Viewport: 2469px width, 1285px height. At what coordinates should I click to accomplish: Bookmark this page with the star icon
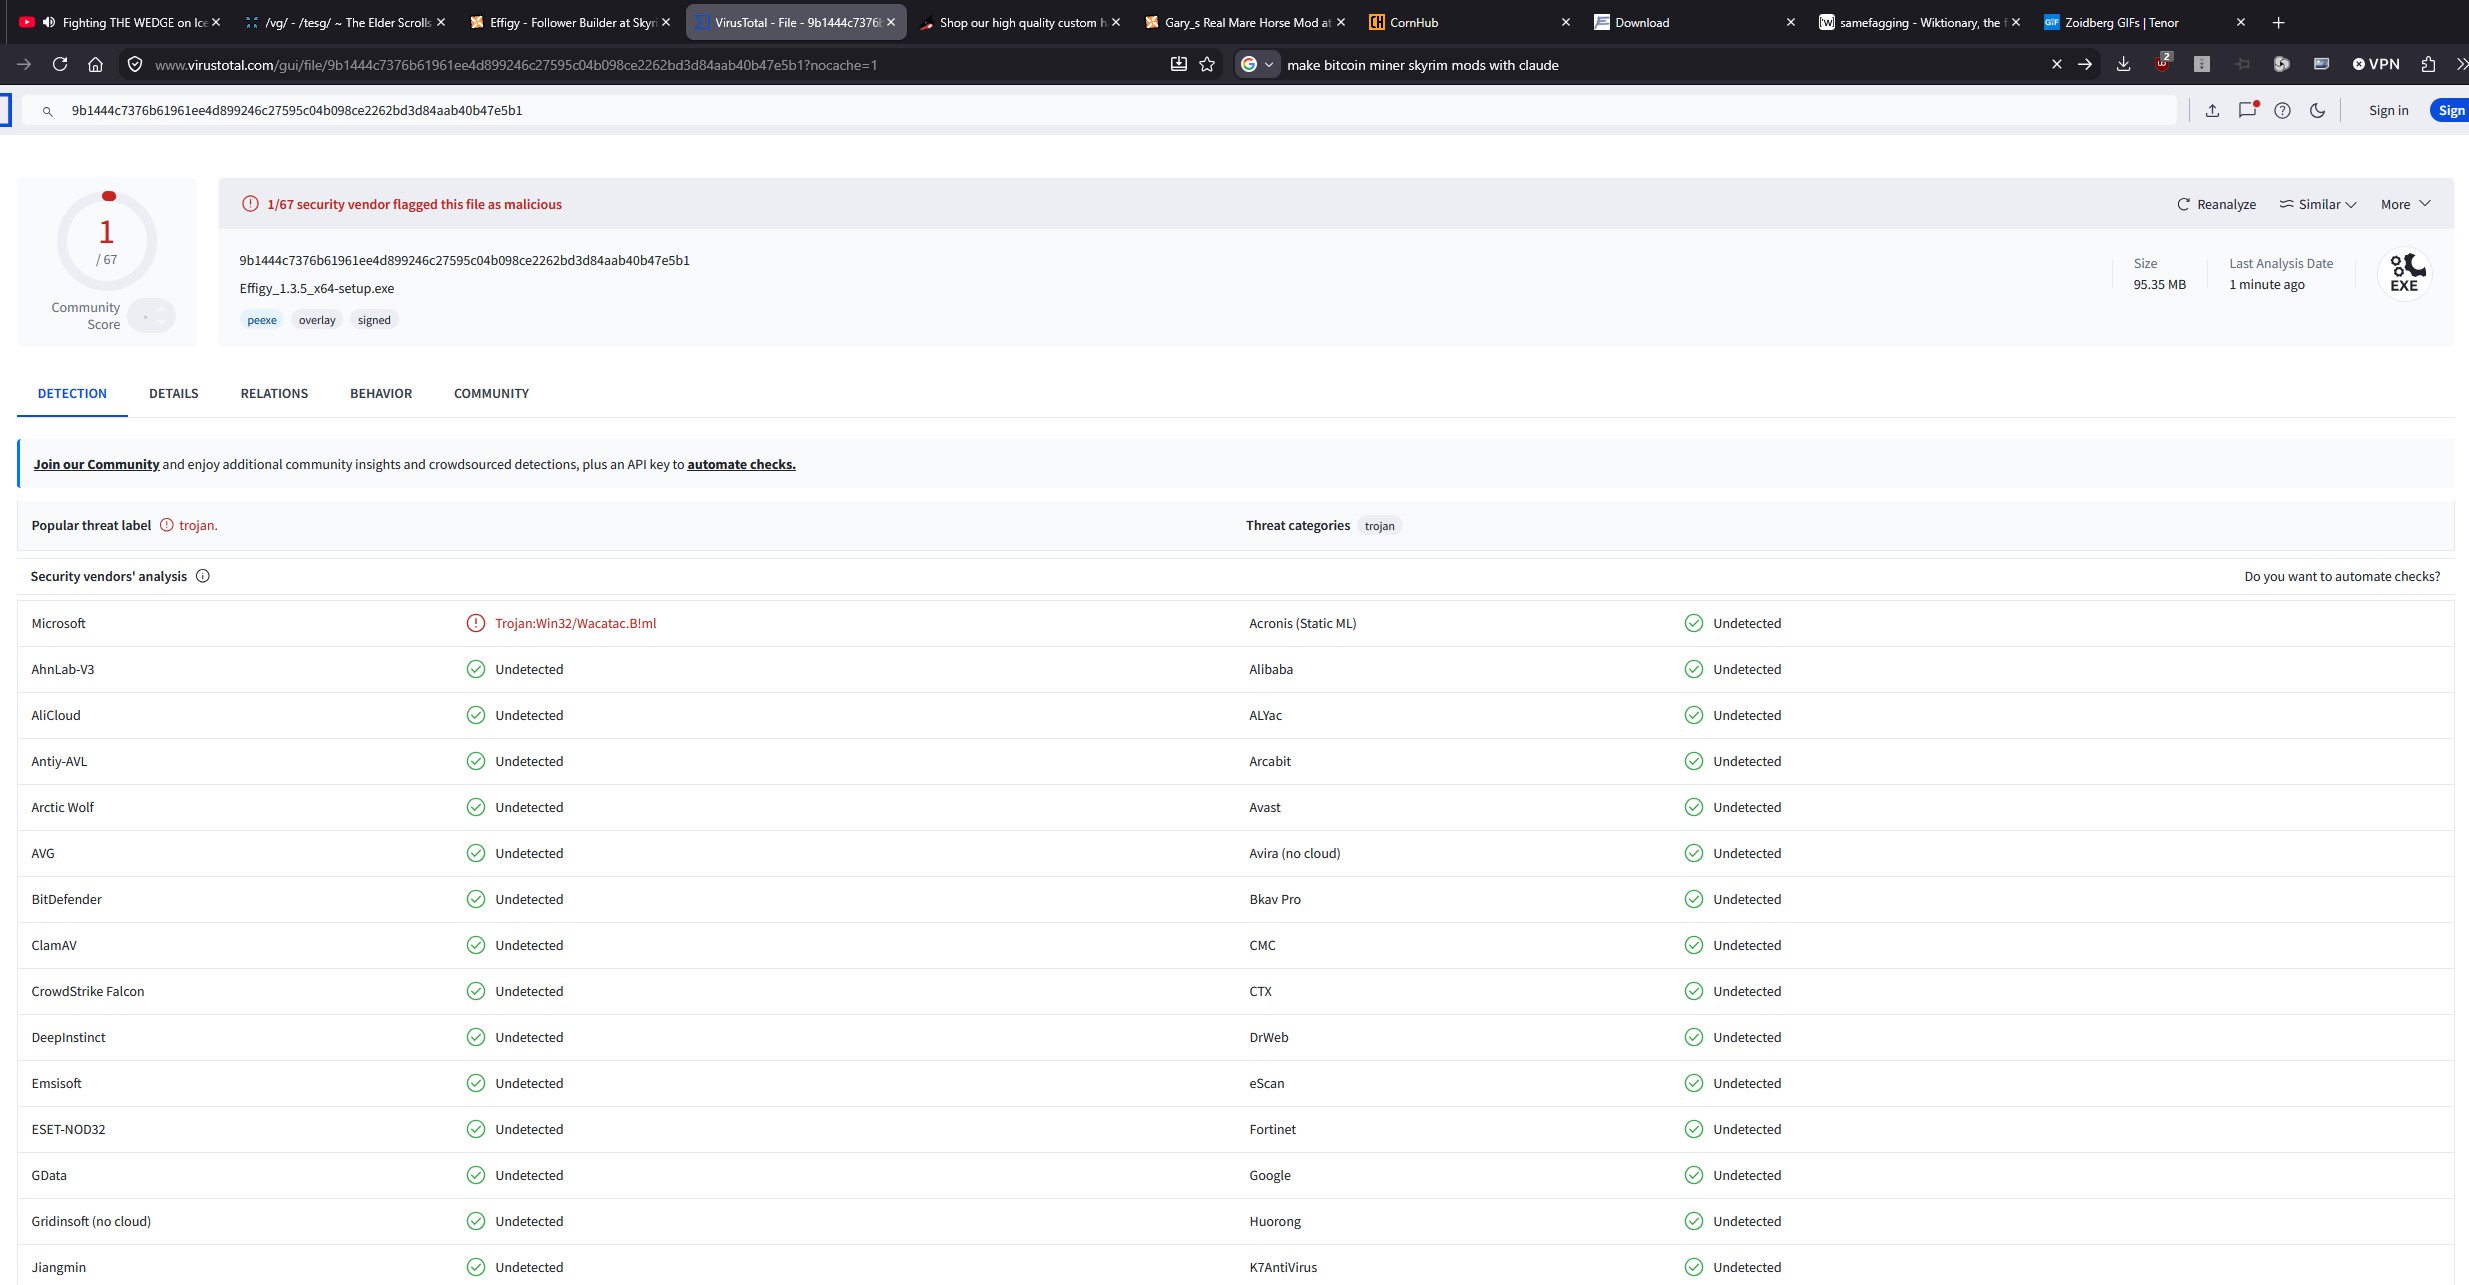(1207, 64)
